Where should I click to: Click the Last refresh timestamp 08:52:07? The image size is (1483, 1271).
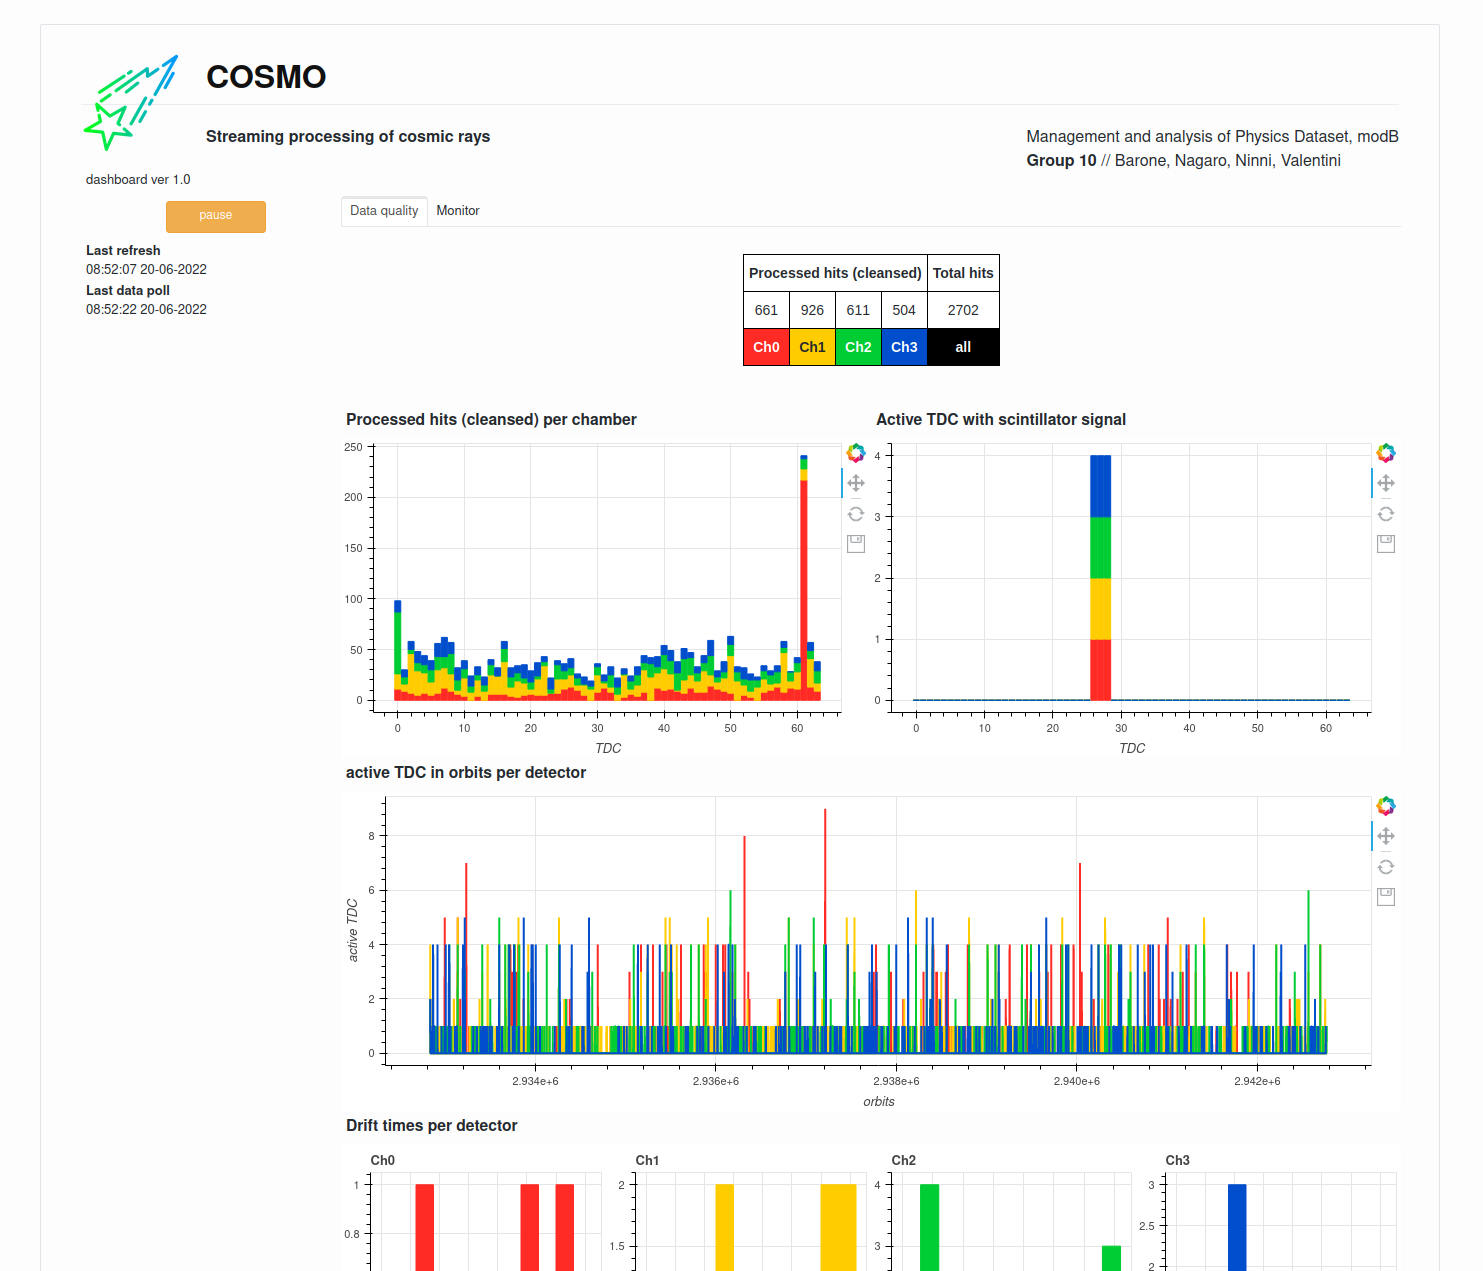click(x=146, y=269)
